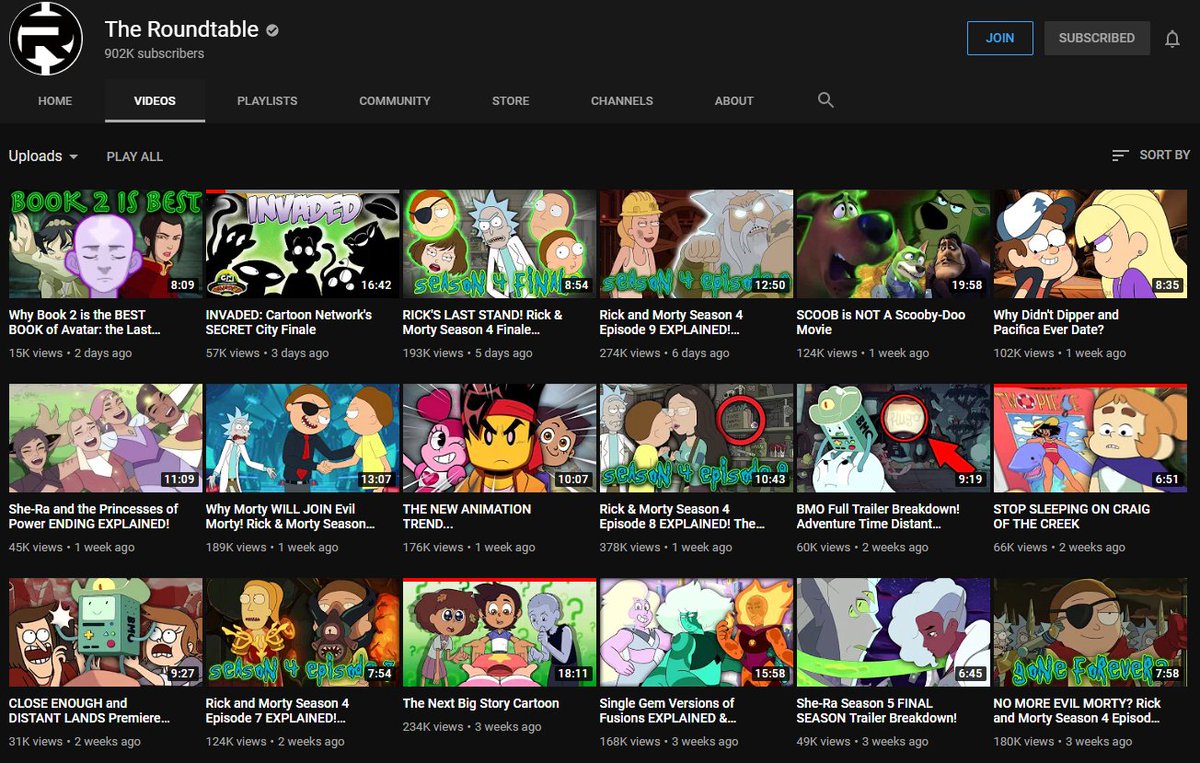
Task: Click the notification bell icon
Action: [1172, 39]
